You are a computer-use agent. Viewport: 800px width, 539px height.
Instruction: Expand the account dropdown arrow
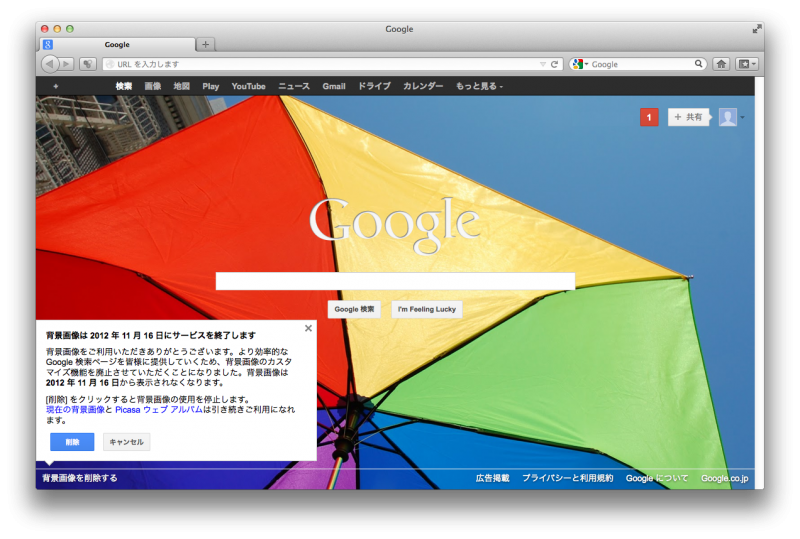(x=742, y=117)
